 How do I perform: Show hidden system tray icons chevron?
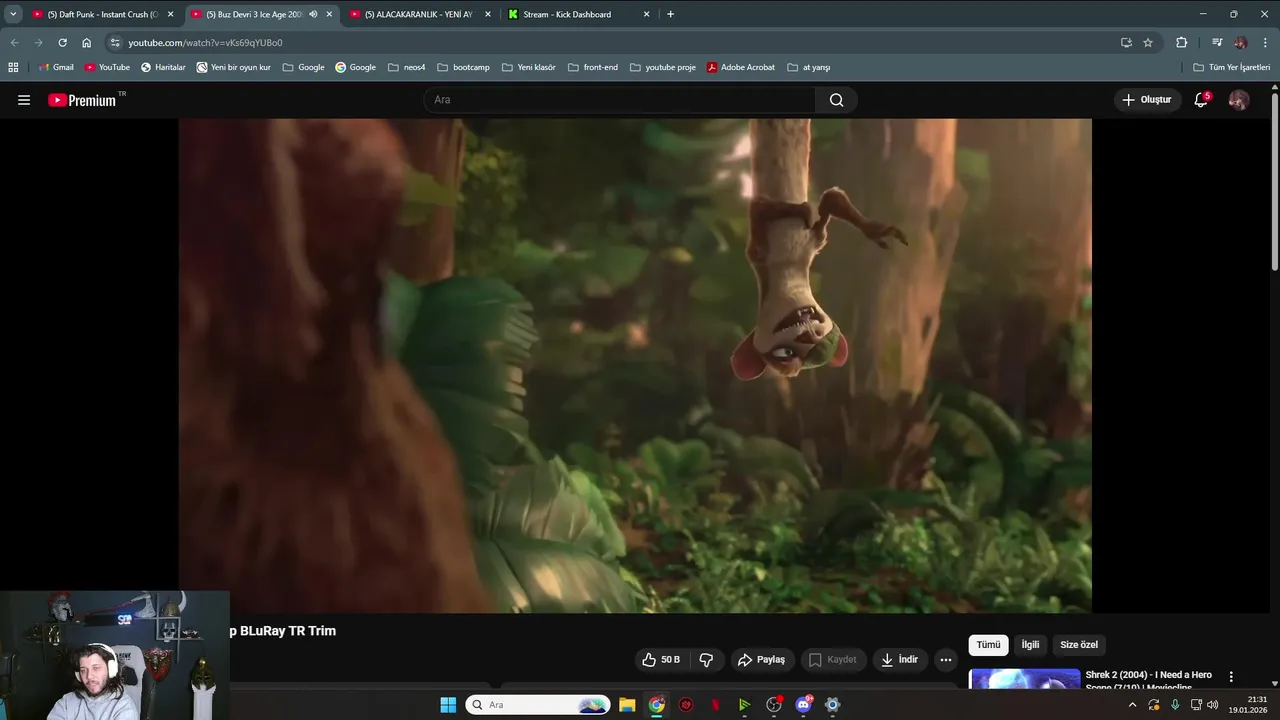(1132, 705)
